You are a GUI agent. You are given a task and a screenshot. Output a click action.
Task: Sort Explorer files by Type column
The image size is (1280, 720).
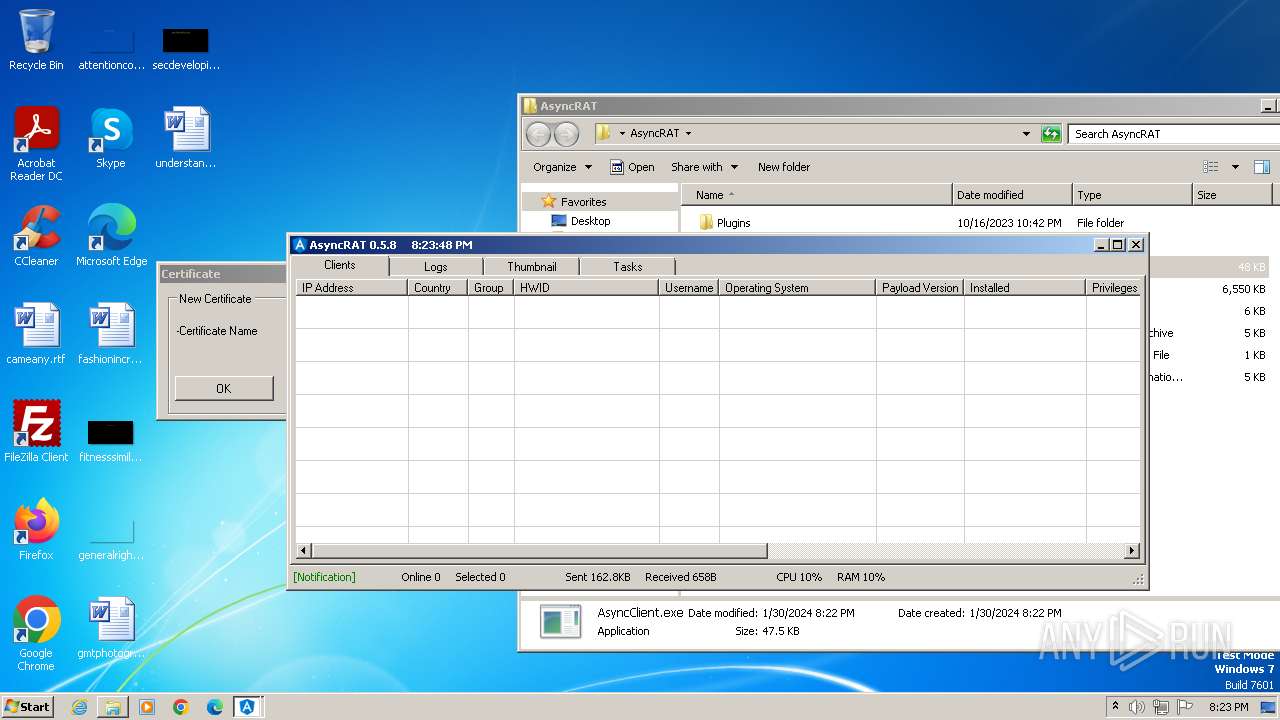1132,195
